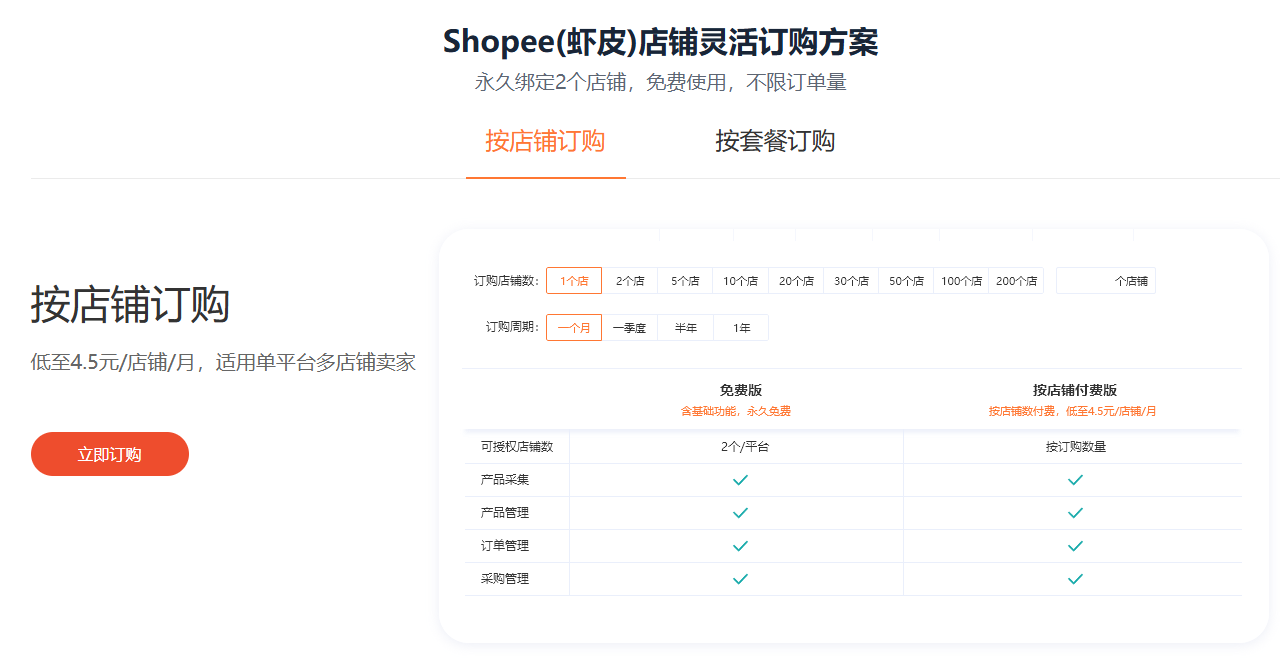Image resolution: width=1280 pixels, height=658 pixels.
Task: Select the 2个店 store count option
Action: pos(629,281)
